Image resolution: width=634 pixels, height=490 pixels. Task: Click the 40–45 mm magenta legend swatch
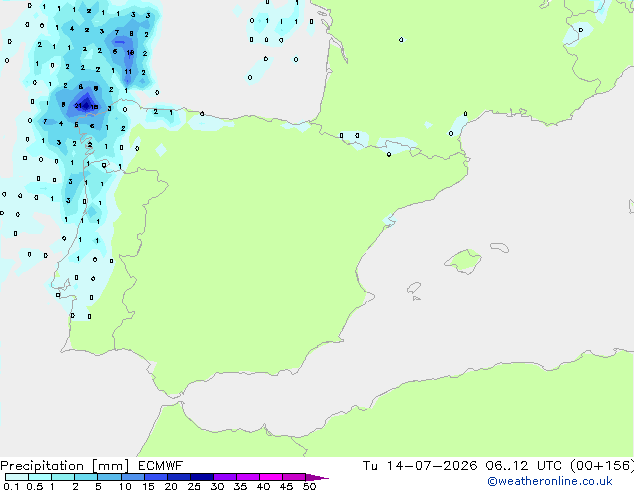271,477
